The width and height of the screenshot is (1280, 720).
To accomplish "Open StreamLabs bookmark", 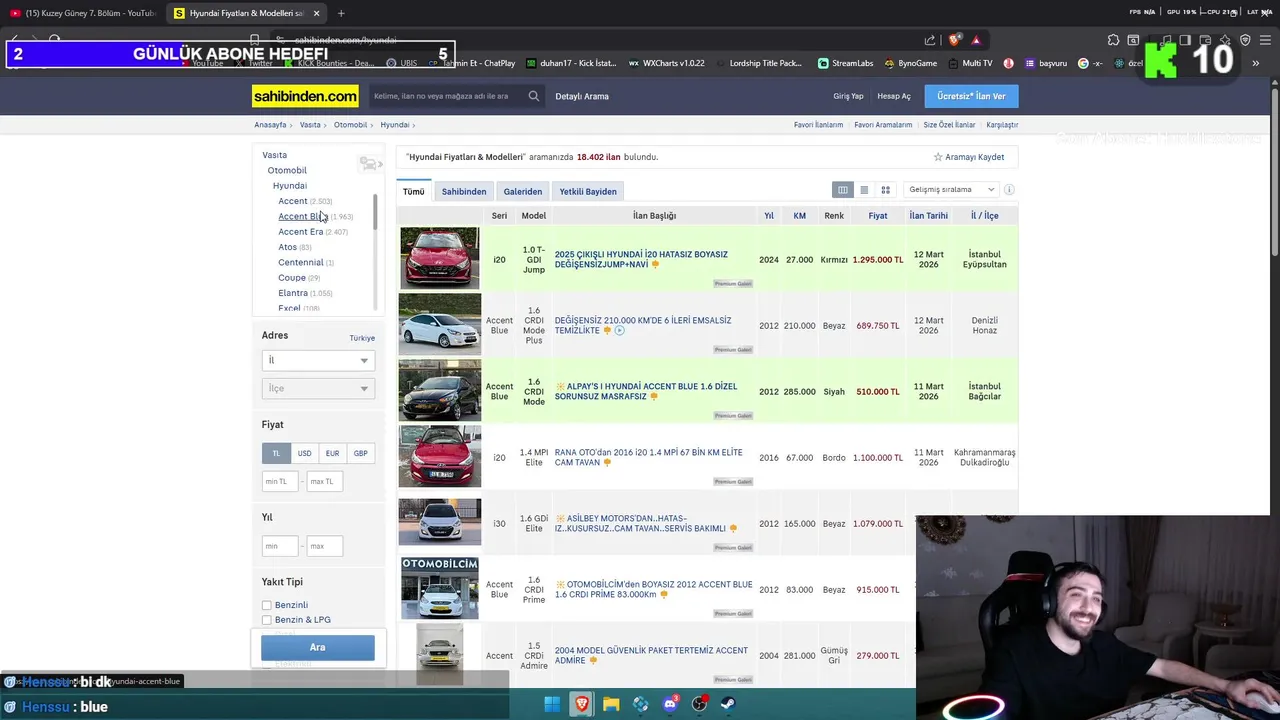I will pyautogui.click(x=845, y=63).
